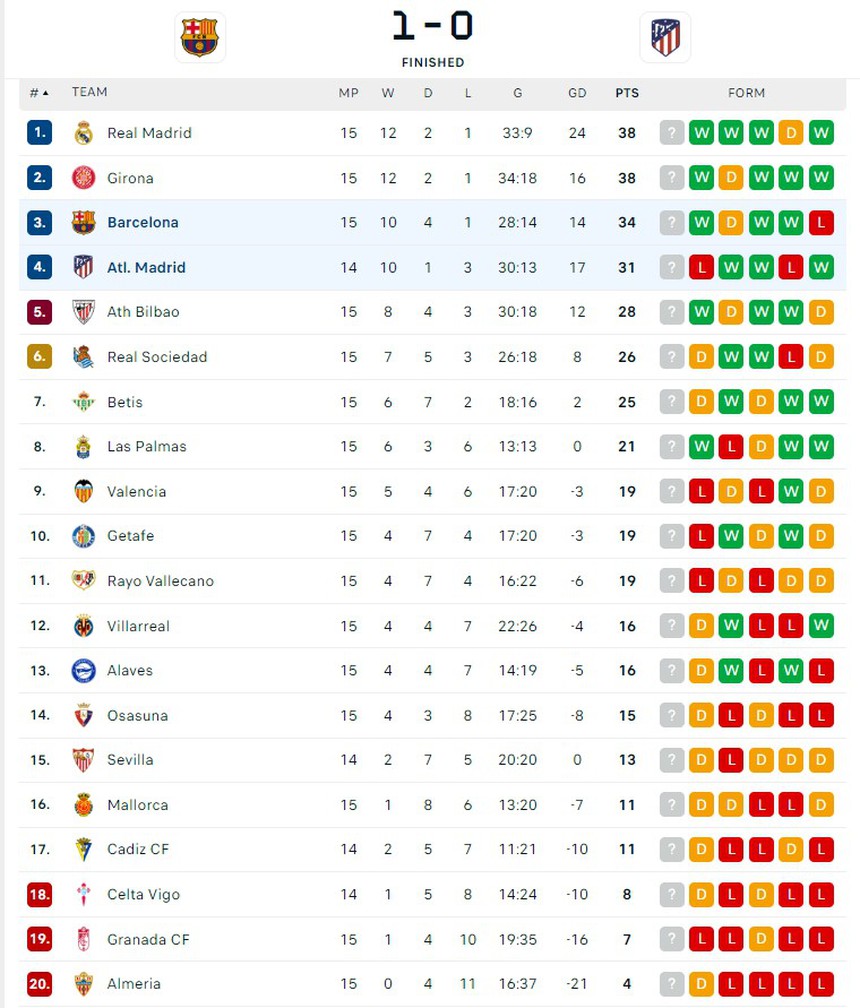Select the Real Madrid team logo

(85, 132)
